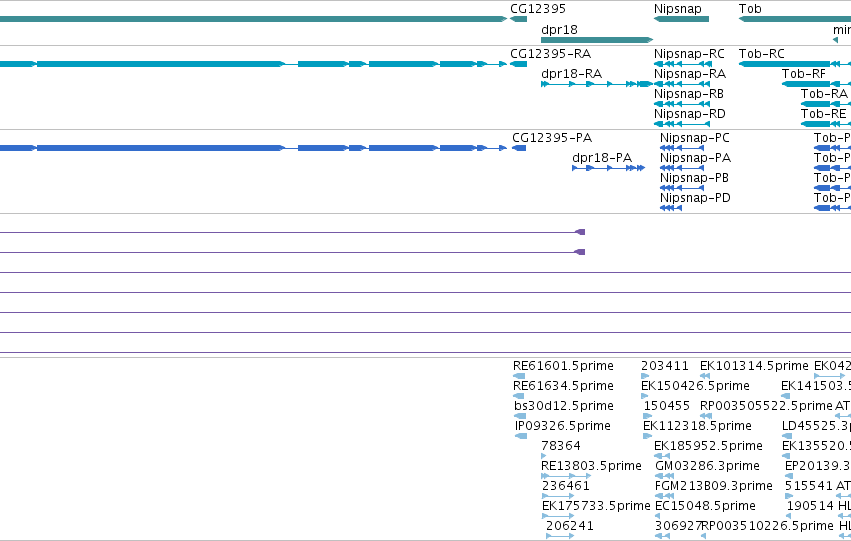
Task: Click the RP003505522.5prime EST label
Action: click(x=766, y=406)
